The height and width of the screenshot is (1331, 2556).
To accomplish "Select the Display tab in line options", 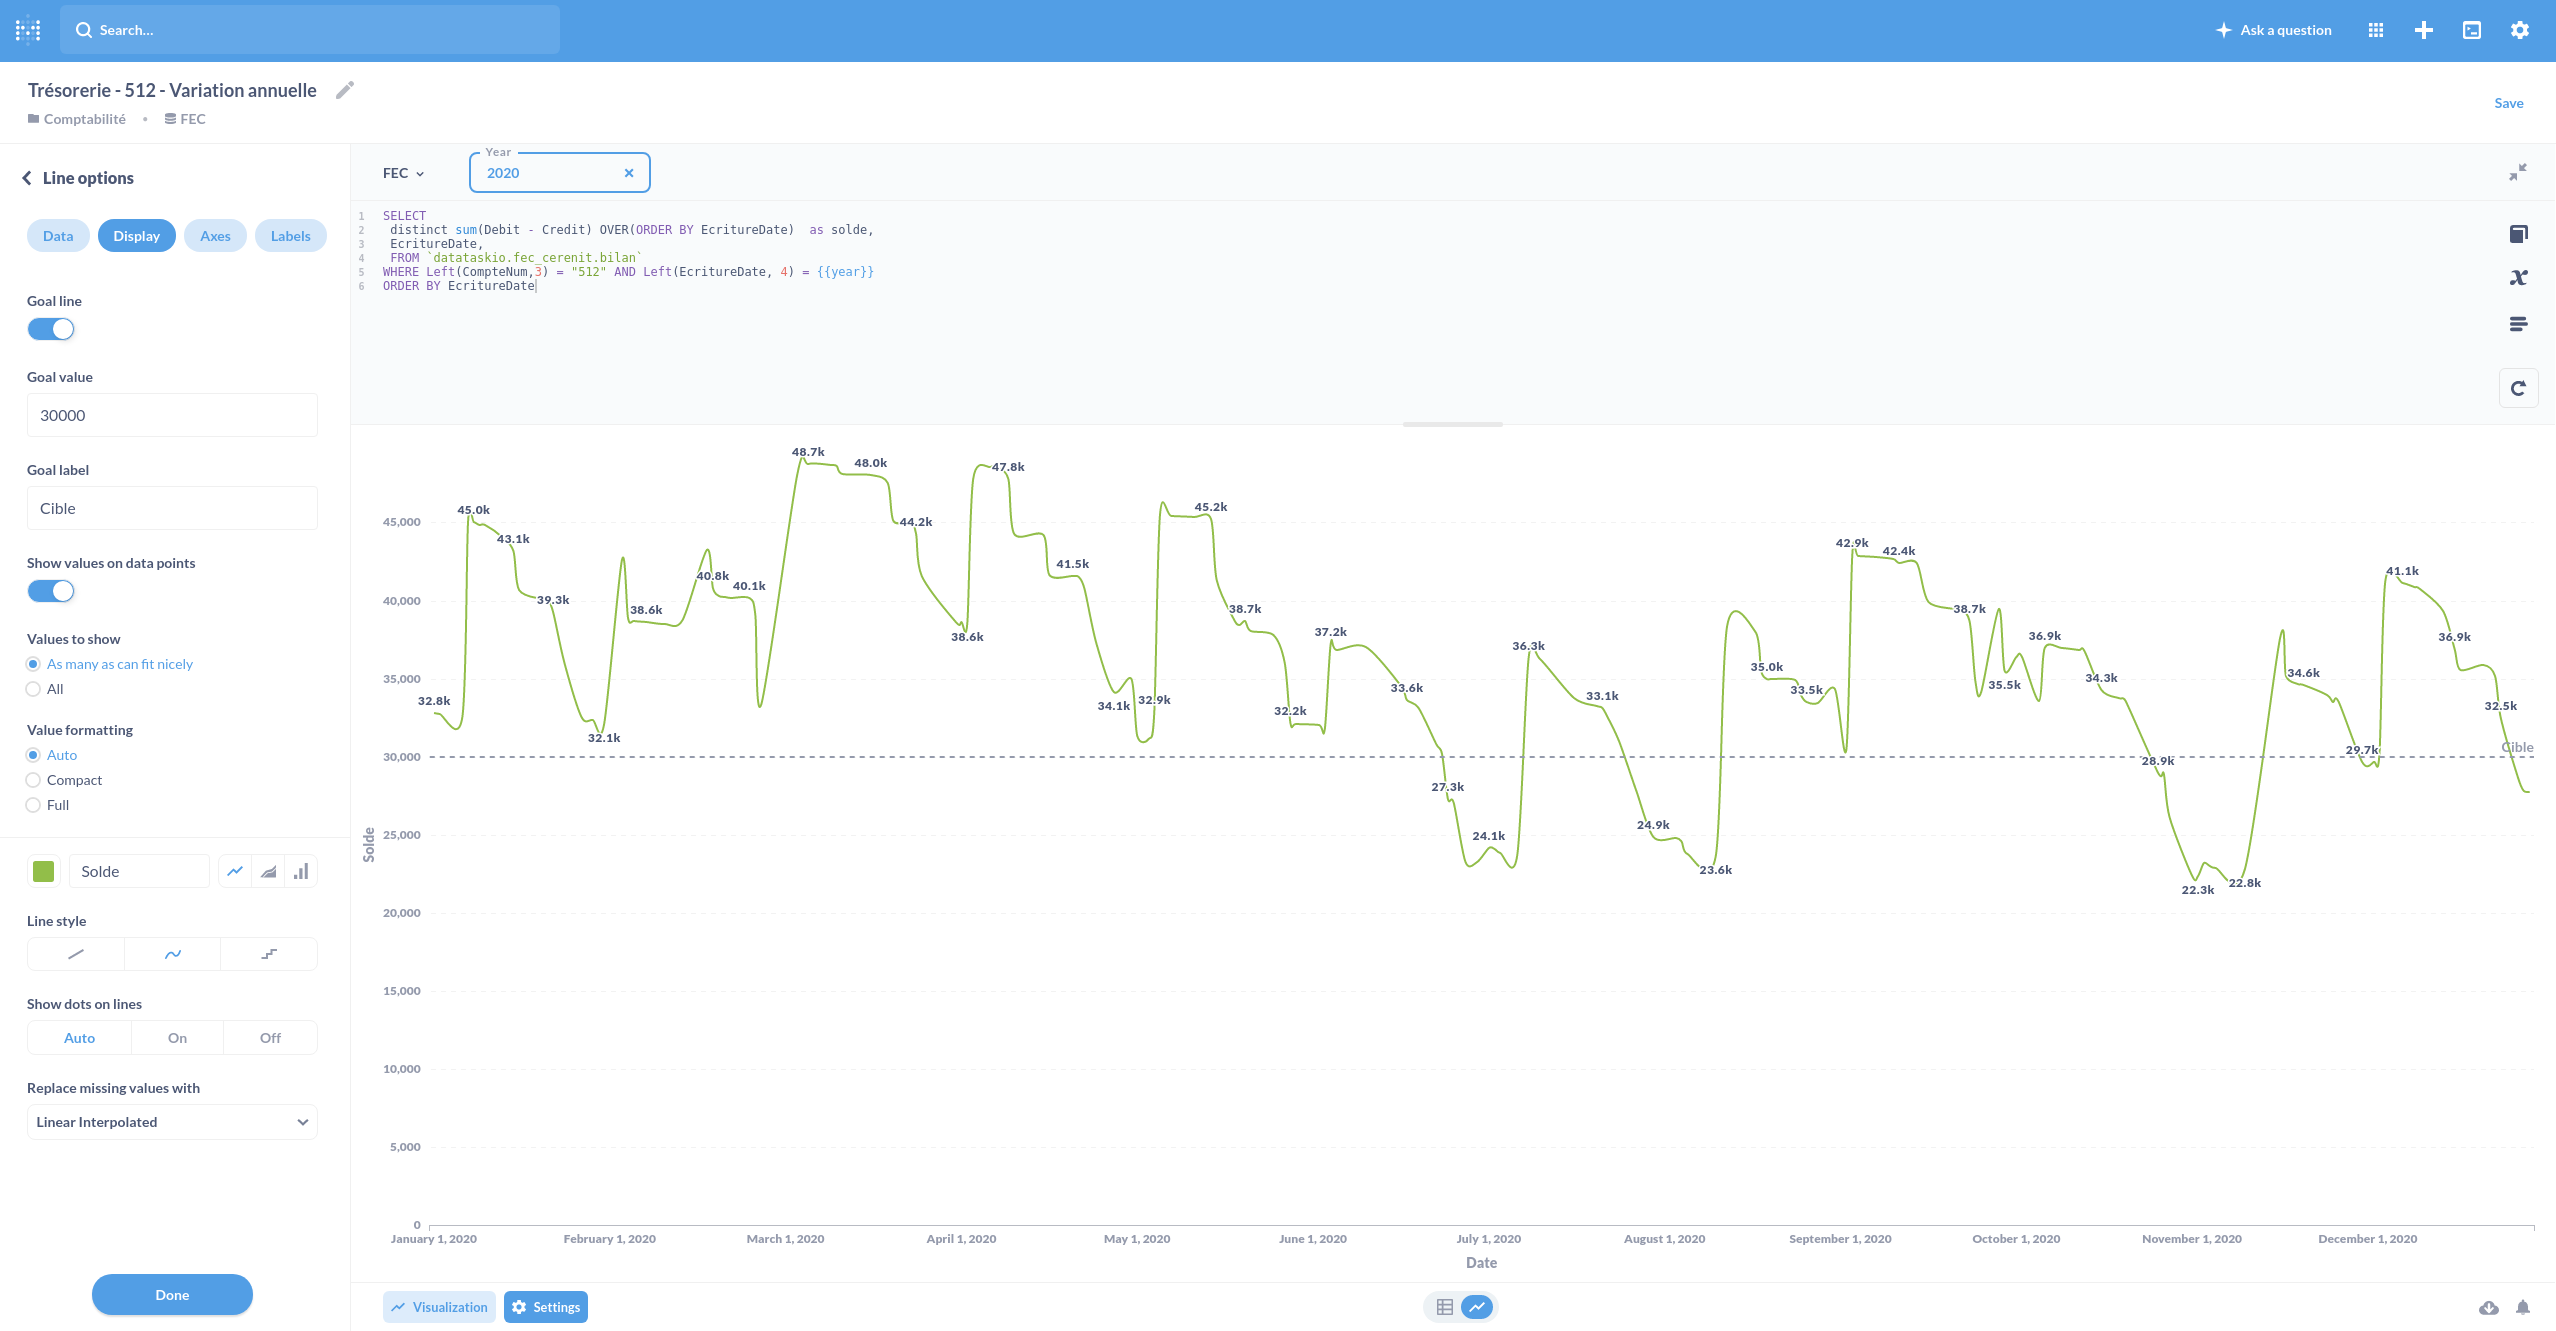I will pyautogui.click(x=137, y=235).
